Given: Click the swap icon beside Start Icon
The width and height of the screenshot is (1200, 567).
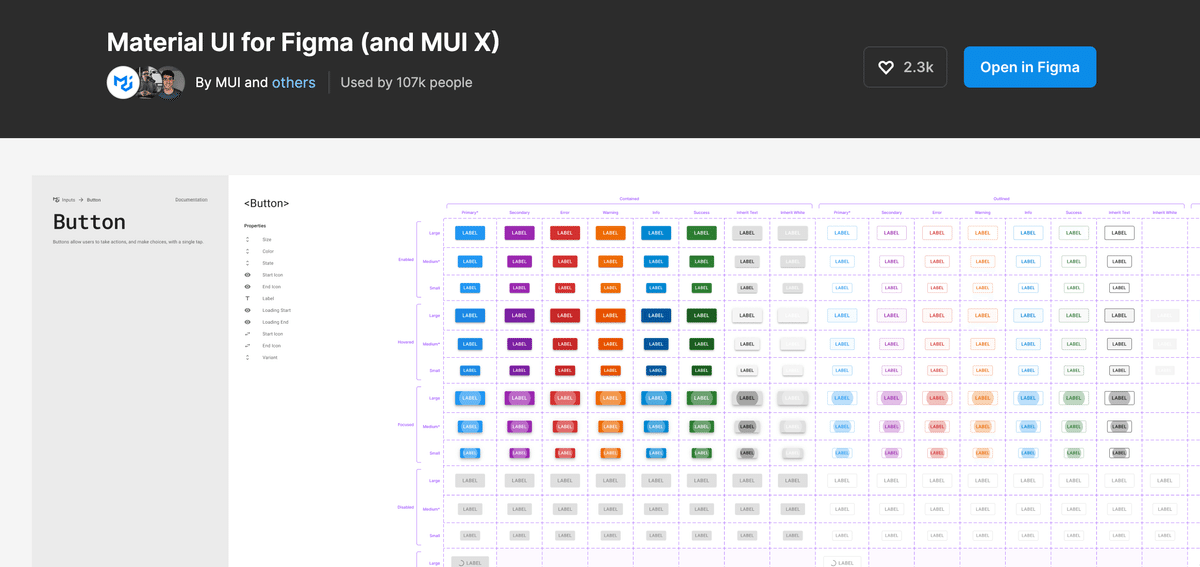Looking at the screenshot, I should 247,334.
